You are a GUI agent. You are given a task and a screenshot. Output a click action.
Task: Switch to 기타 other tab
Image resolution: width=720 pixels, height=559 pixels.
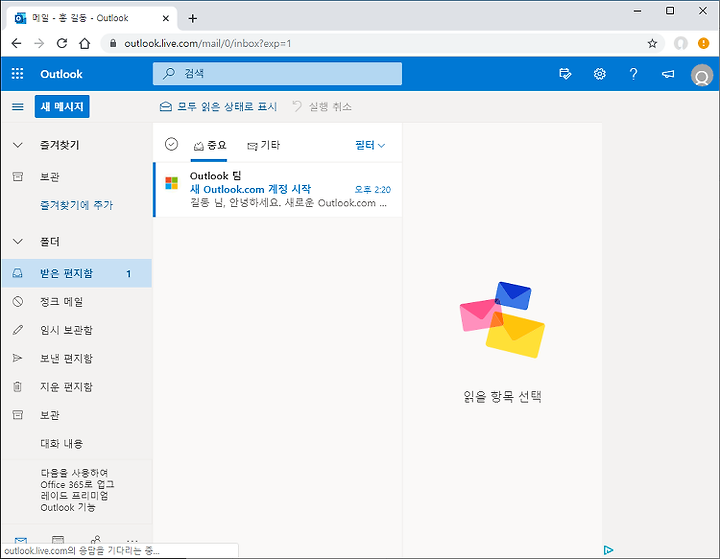(x=263, y=146)
